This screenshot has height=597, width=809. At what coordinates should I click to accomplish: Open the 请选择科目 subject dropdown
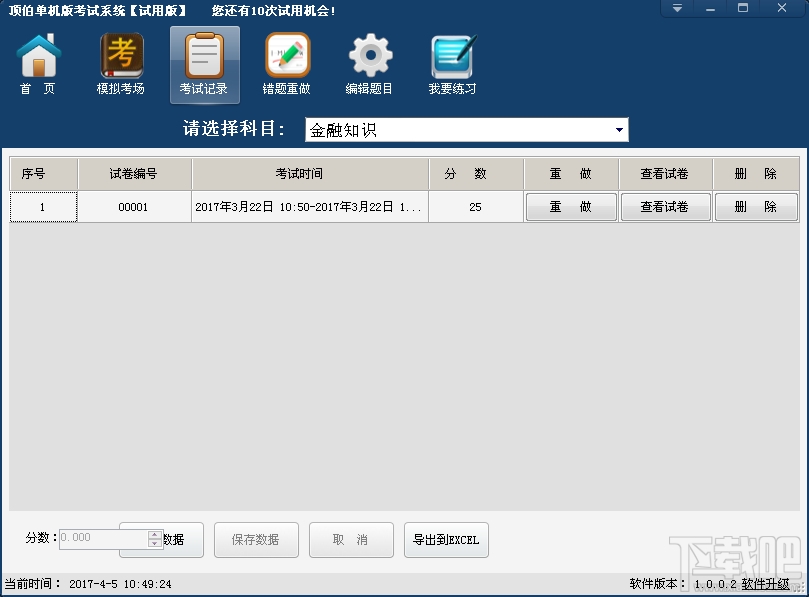click(x=466, y=129)
